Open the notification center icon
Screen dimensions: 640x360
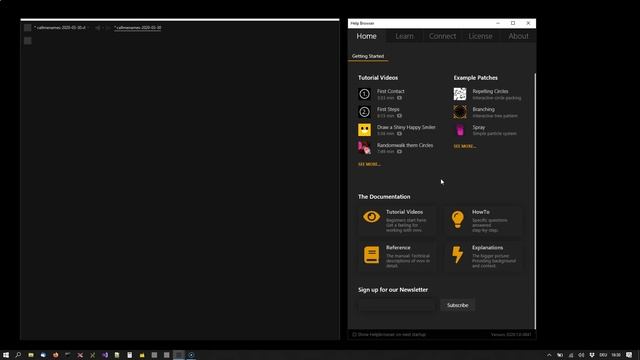(x=629, y=355)
